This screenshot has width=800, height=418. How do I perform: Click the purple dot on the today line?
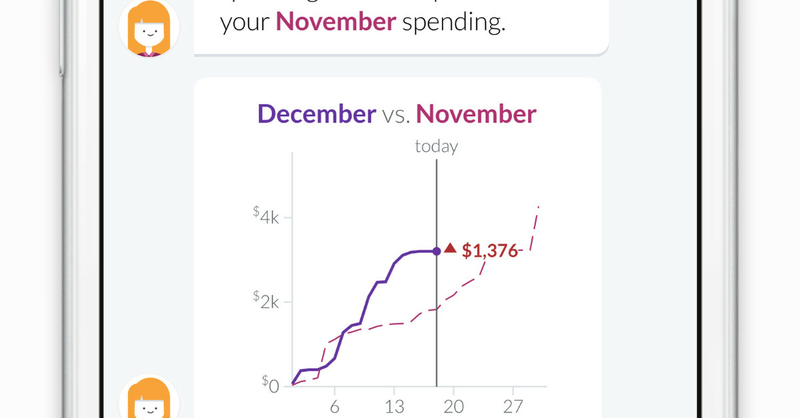click(x=437, y=250)
